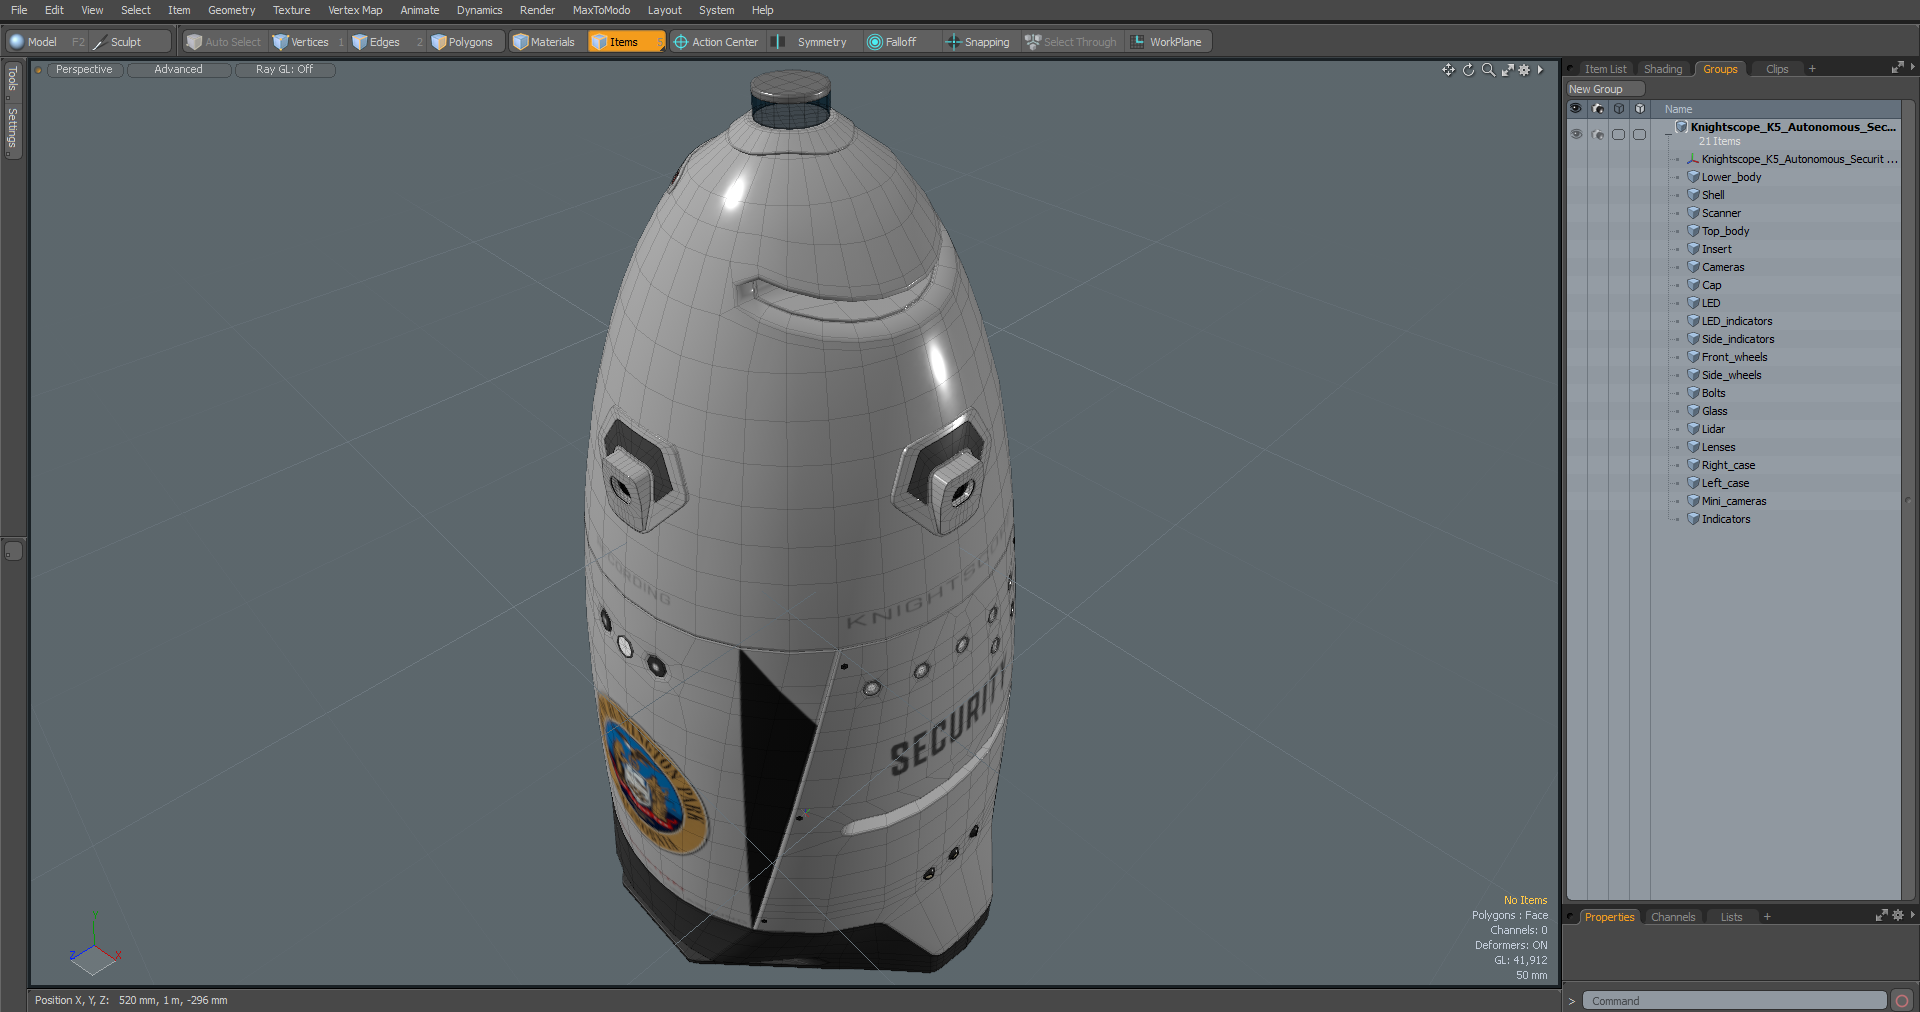
Task: Open the Properties panel arrow menu
Action: [x=1912, y=916]
